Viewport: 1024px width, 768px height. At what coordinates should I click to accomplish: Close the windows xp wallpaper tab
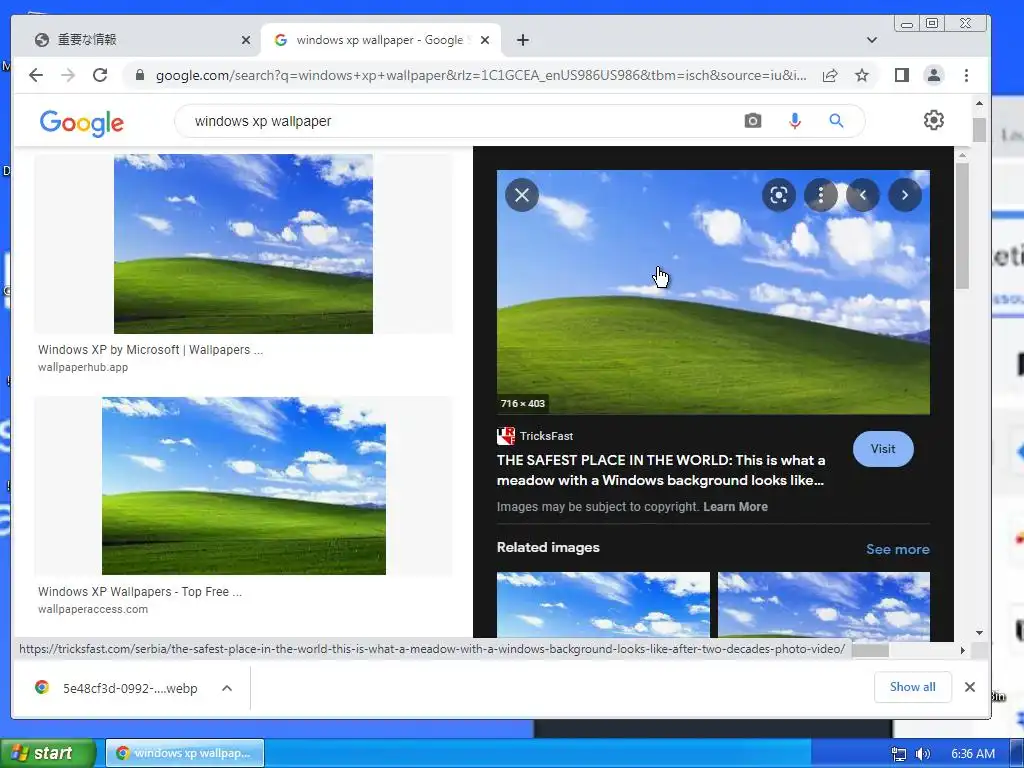(485, 40)
